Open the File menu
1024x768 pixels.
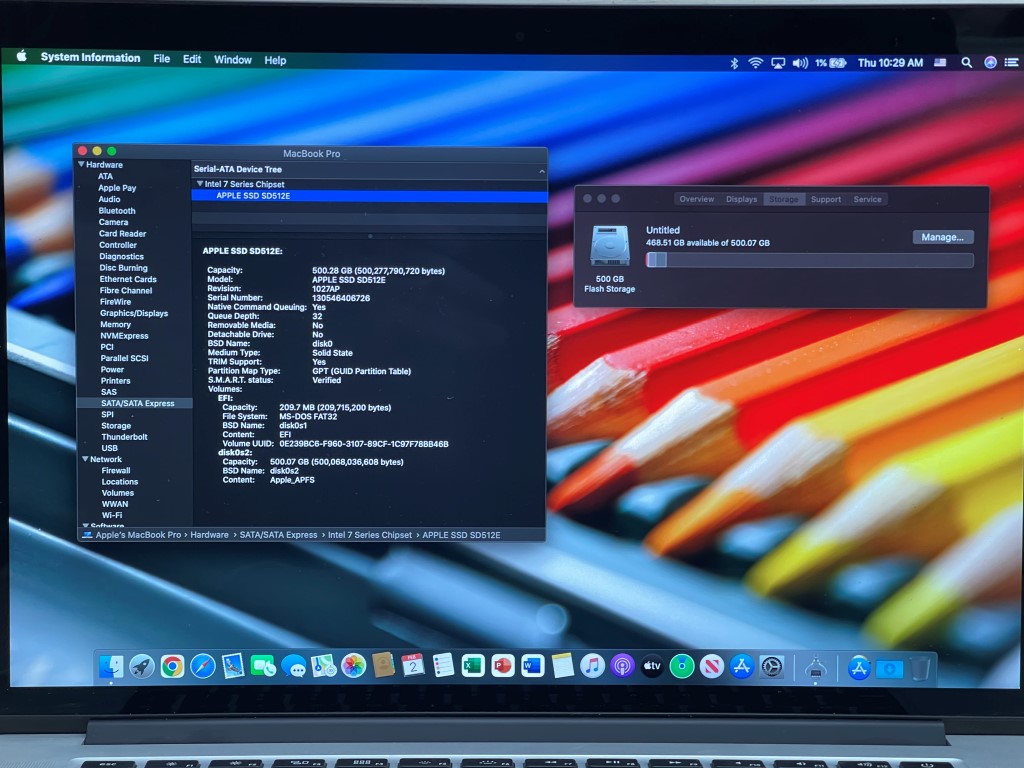click(x=161, y=59)
